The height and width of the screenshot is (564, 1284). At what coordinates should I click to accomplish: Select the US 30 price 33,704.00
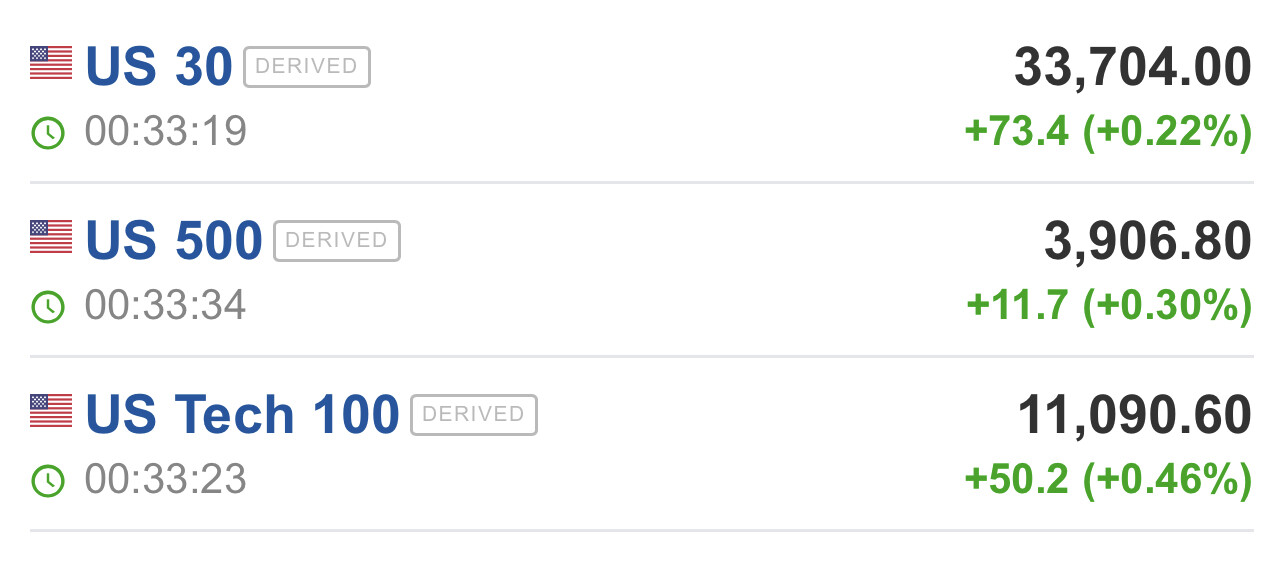pyautogui.click(x=1132, y=68)
